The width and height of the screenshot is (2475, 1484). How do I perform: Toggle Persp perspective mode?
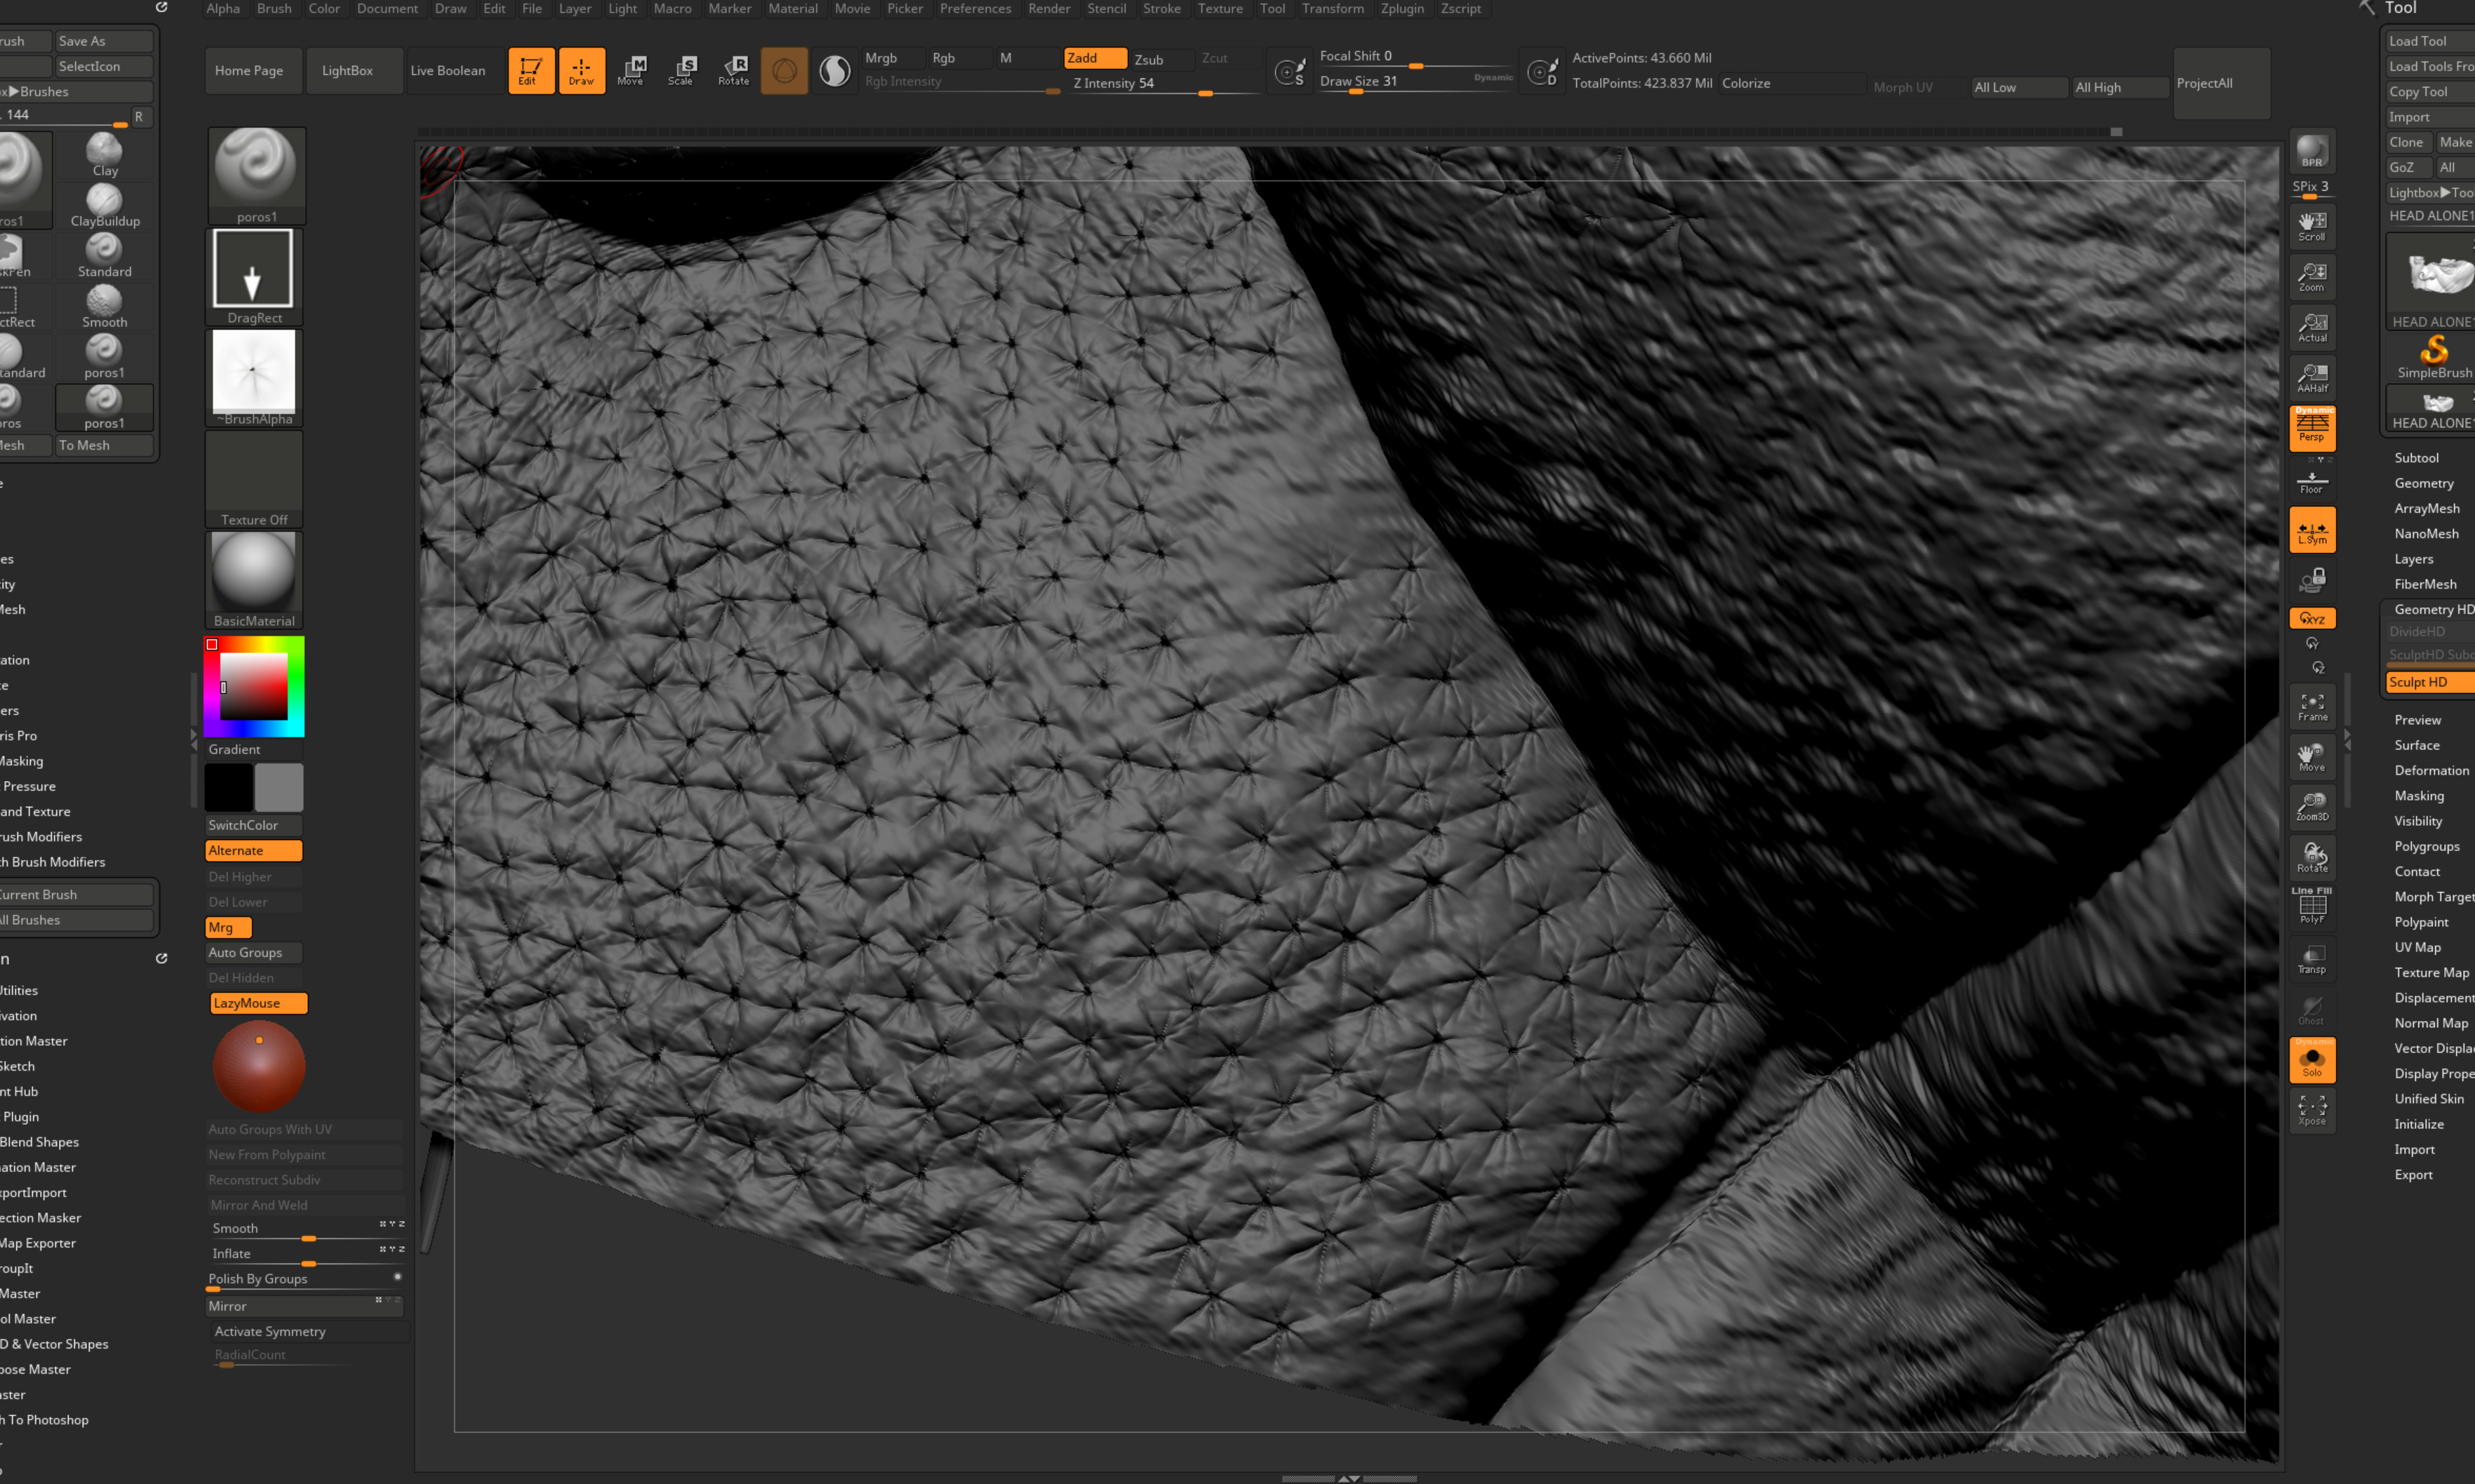coord(2311,427)
